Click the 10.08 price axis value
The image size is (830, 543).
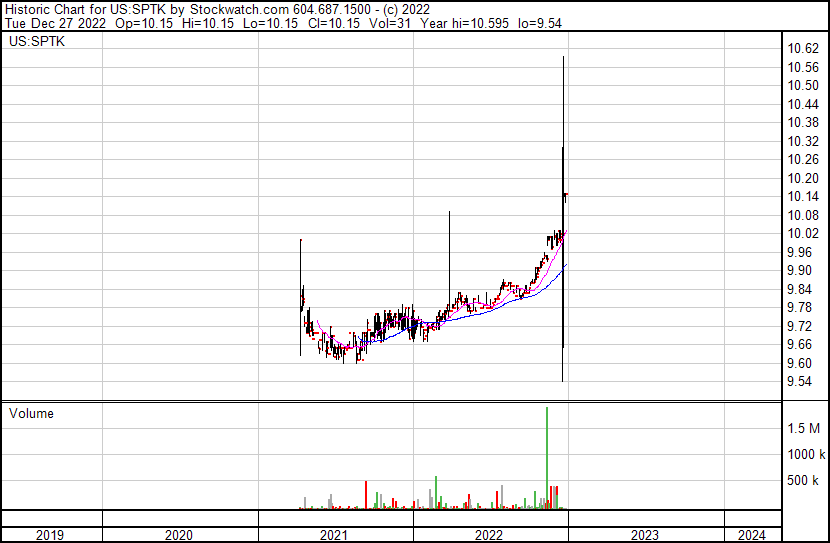(x=803, y=215)
